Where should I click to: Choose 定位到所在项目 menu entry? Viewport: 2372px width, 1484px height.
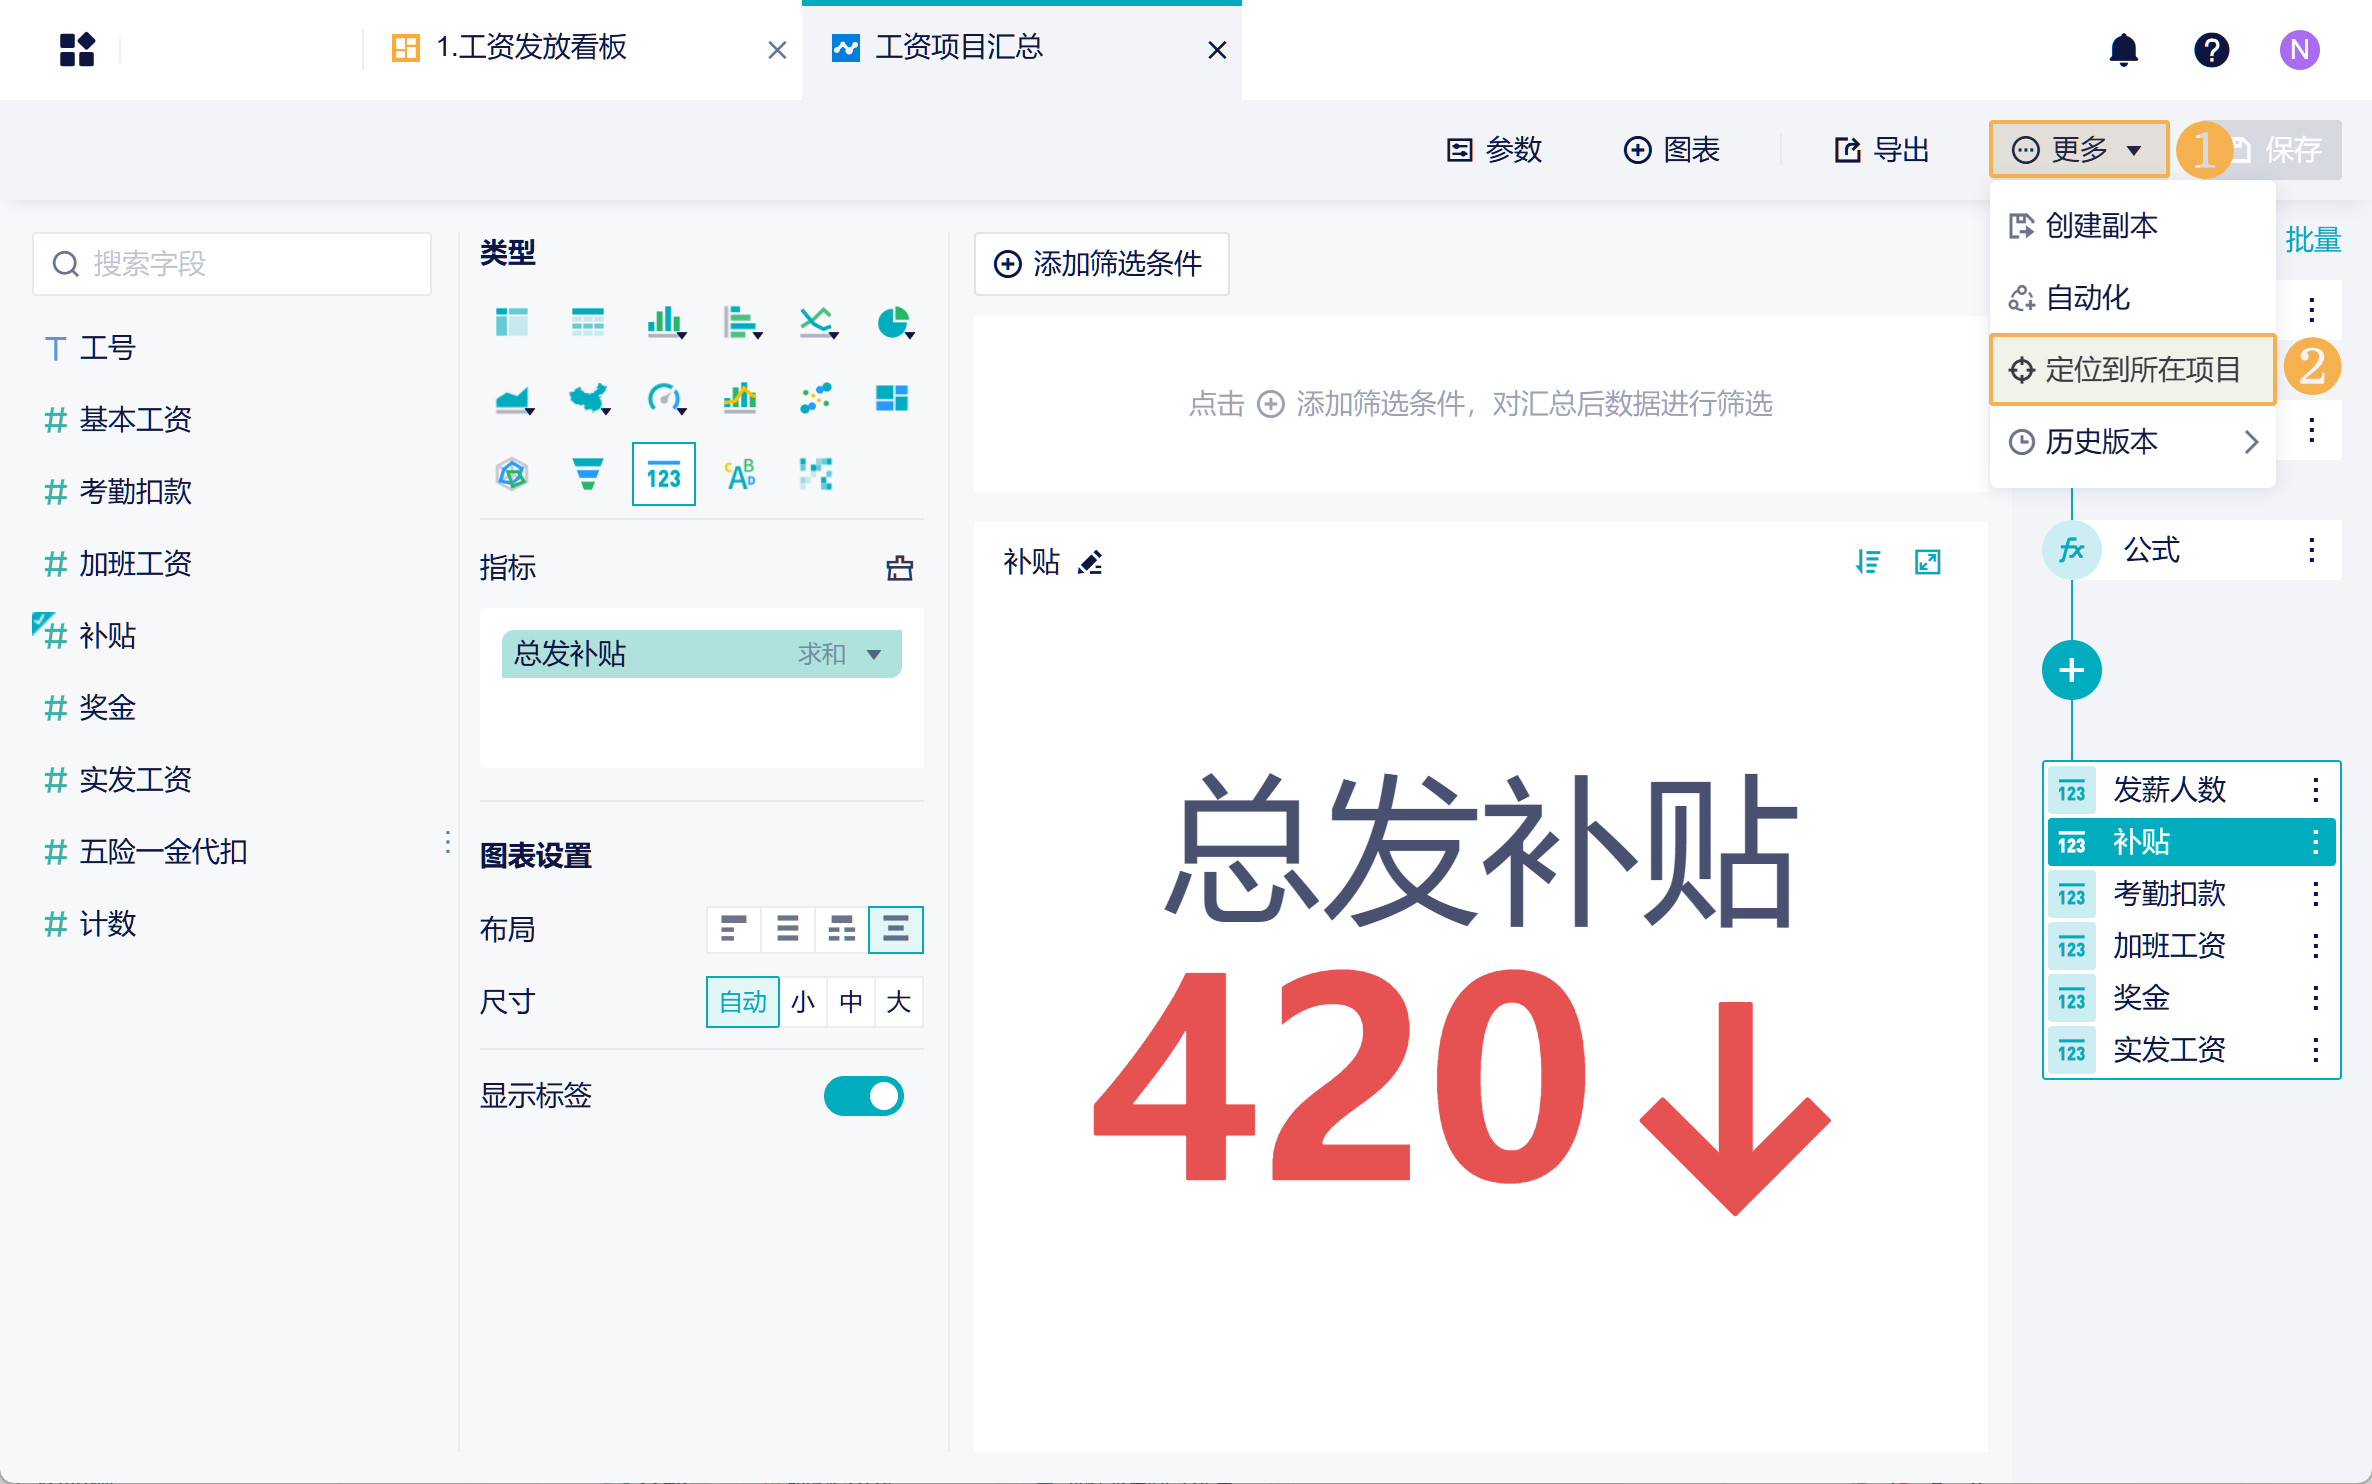click(2132, 370)
